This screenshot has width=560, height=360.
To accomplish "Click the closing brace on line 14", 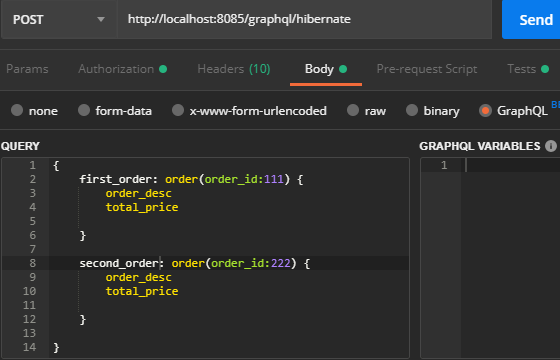I will coord(56,348).
